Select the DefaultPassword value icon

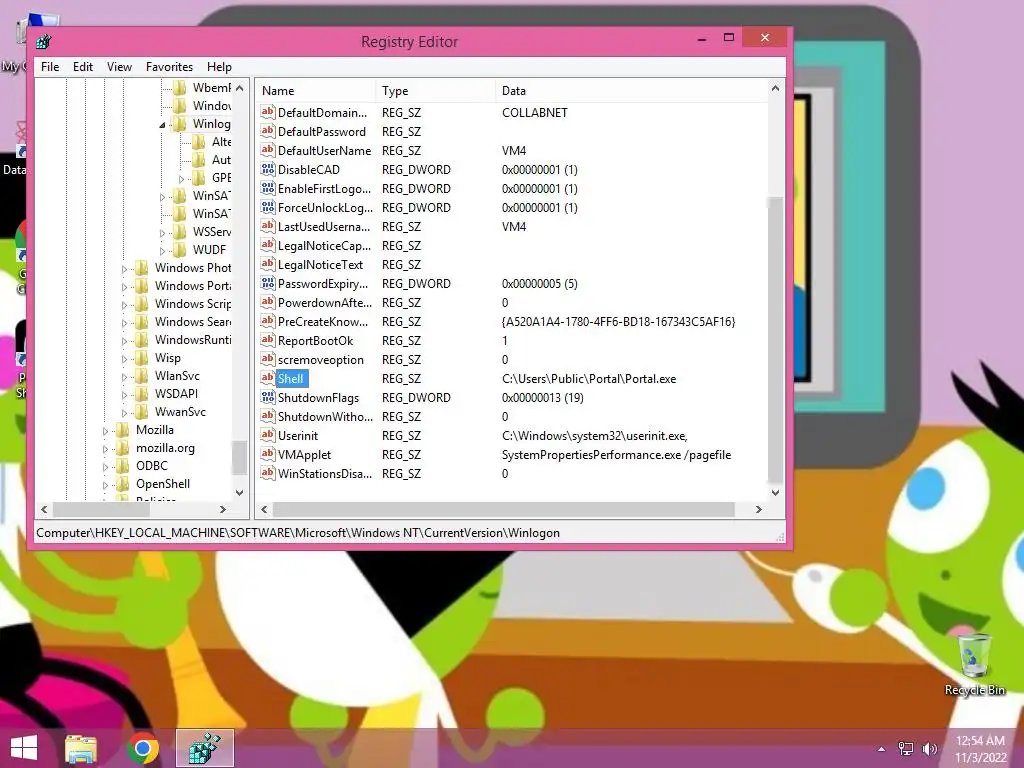tap(268, 131)
